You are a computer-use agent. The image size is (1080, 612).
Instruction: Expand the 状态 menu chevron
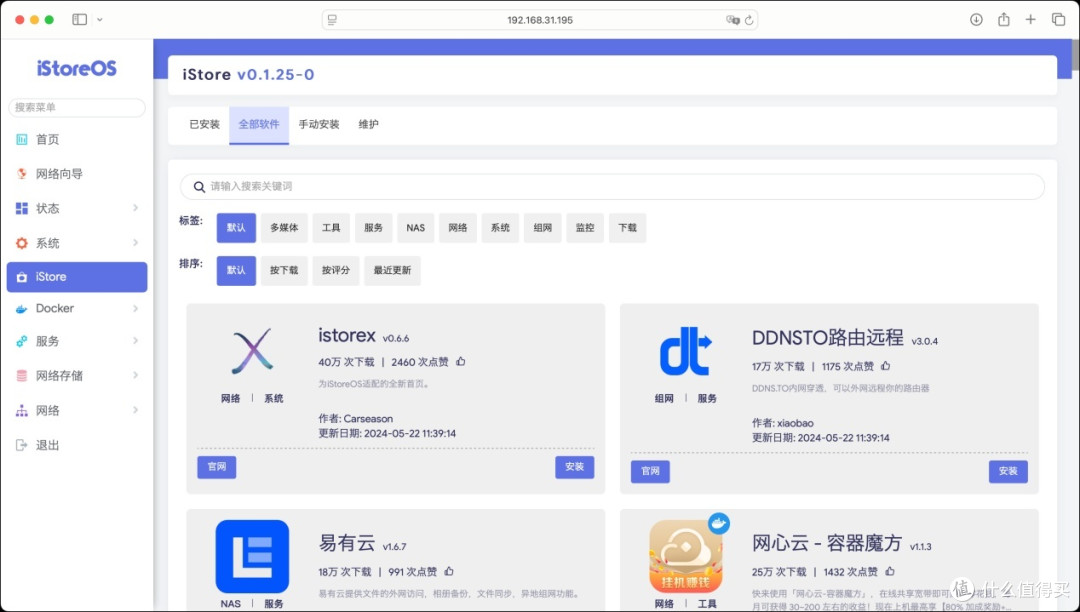coord(136,207)
